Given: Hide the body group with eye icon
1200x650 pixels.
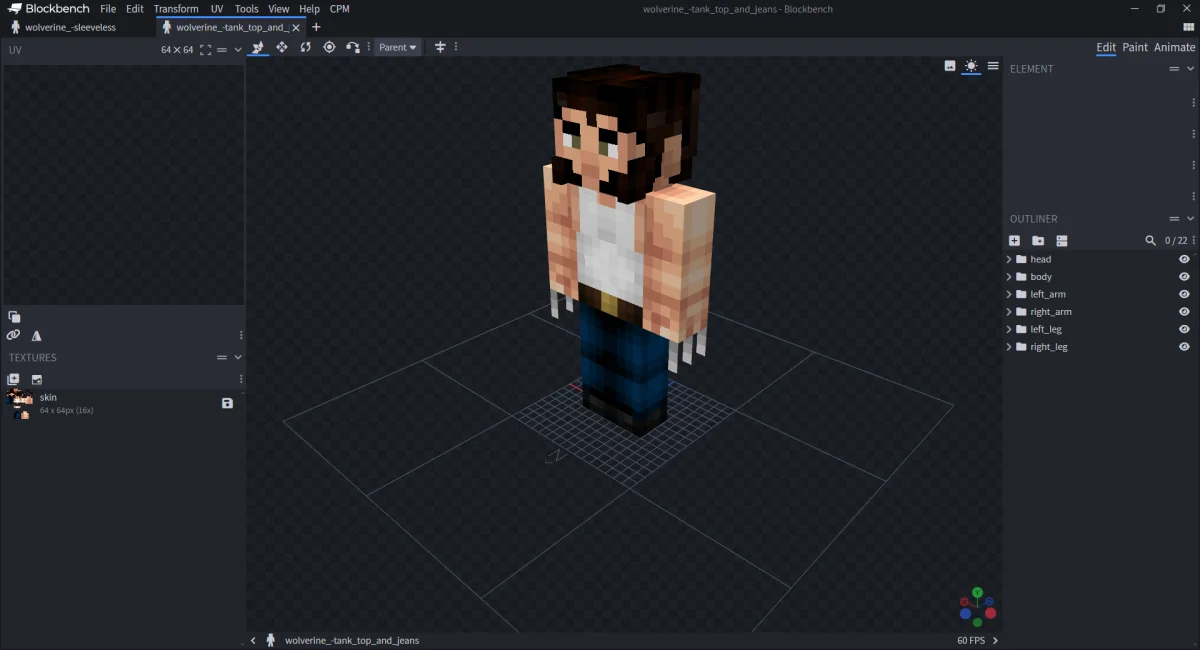Looking at the screenshot, I should [1184, 277].
